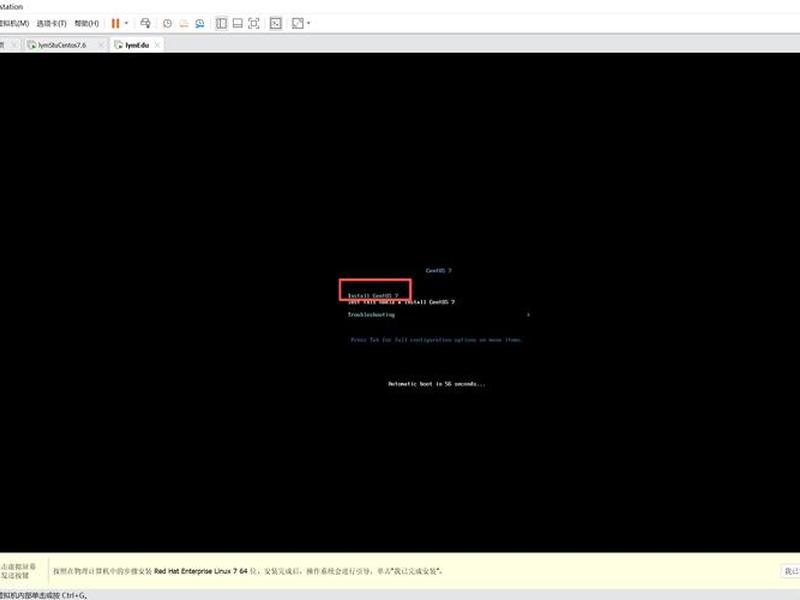Switch to the lynStuCentos7.6 tab
800x600 pixels.
[62, 45]
